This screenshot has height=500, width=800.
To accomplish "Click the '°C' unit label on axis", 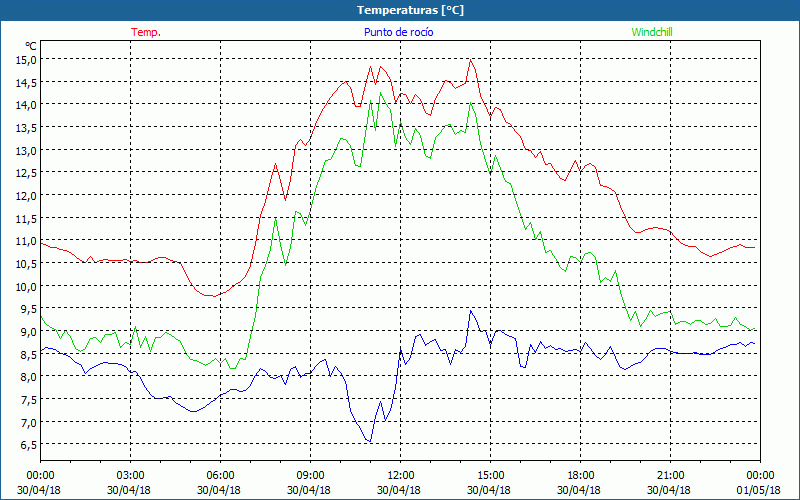I will coord(31,45).
